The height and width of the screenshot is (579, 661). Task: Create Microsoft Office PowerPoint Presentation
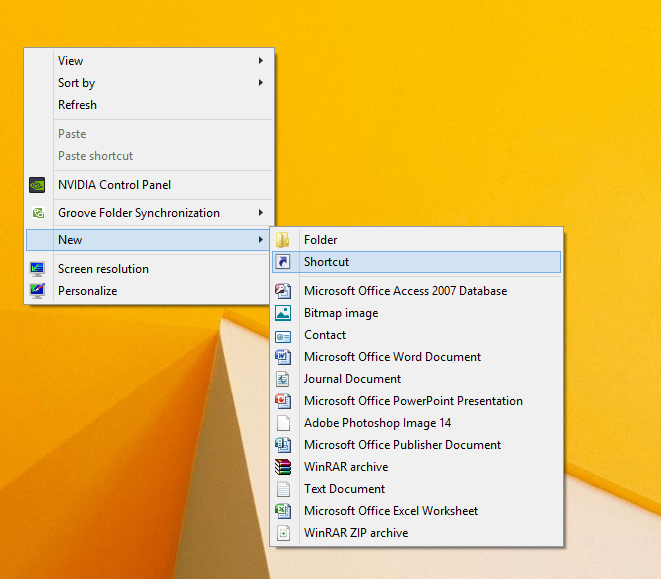tap(416, 401)
